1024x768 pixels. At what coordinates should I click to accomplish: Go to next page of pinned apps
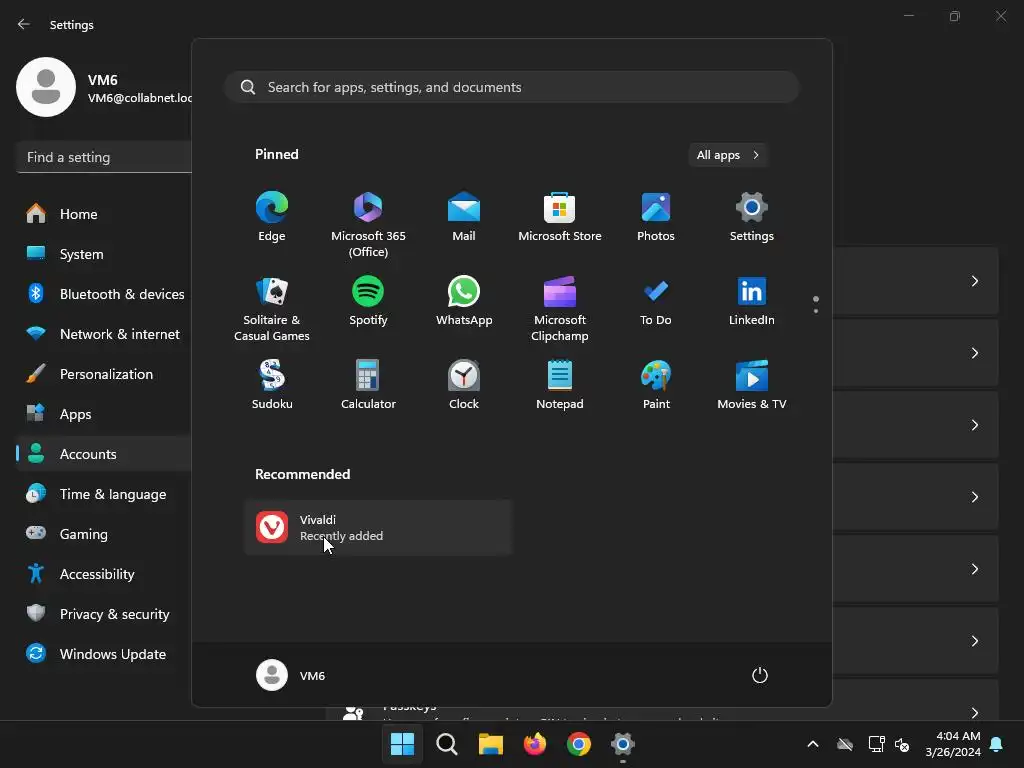pyautogui.click(x=816, y=312)
